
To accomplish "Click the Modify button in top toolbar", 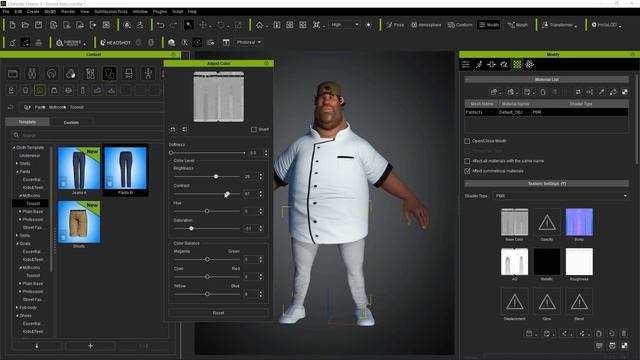I will coord(489,25).
